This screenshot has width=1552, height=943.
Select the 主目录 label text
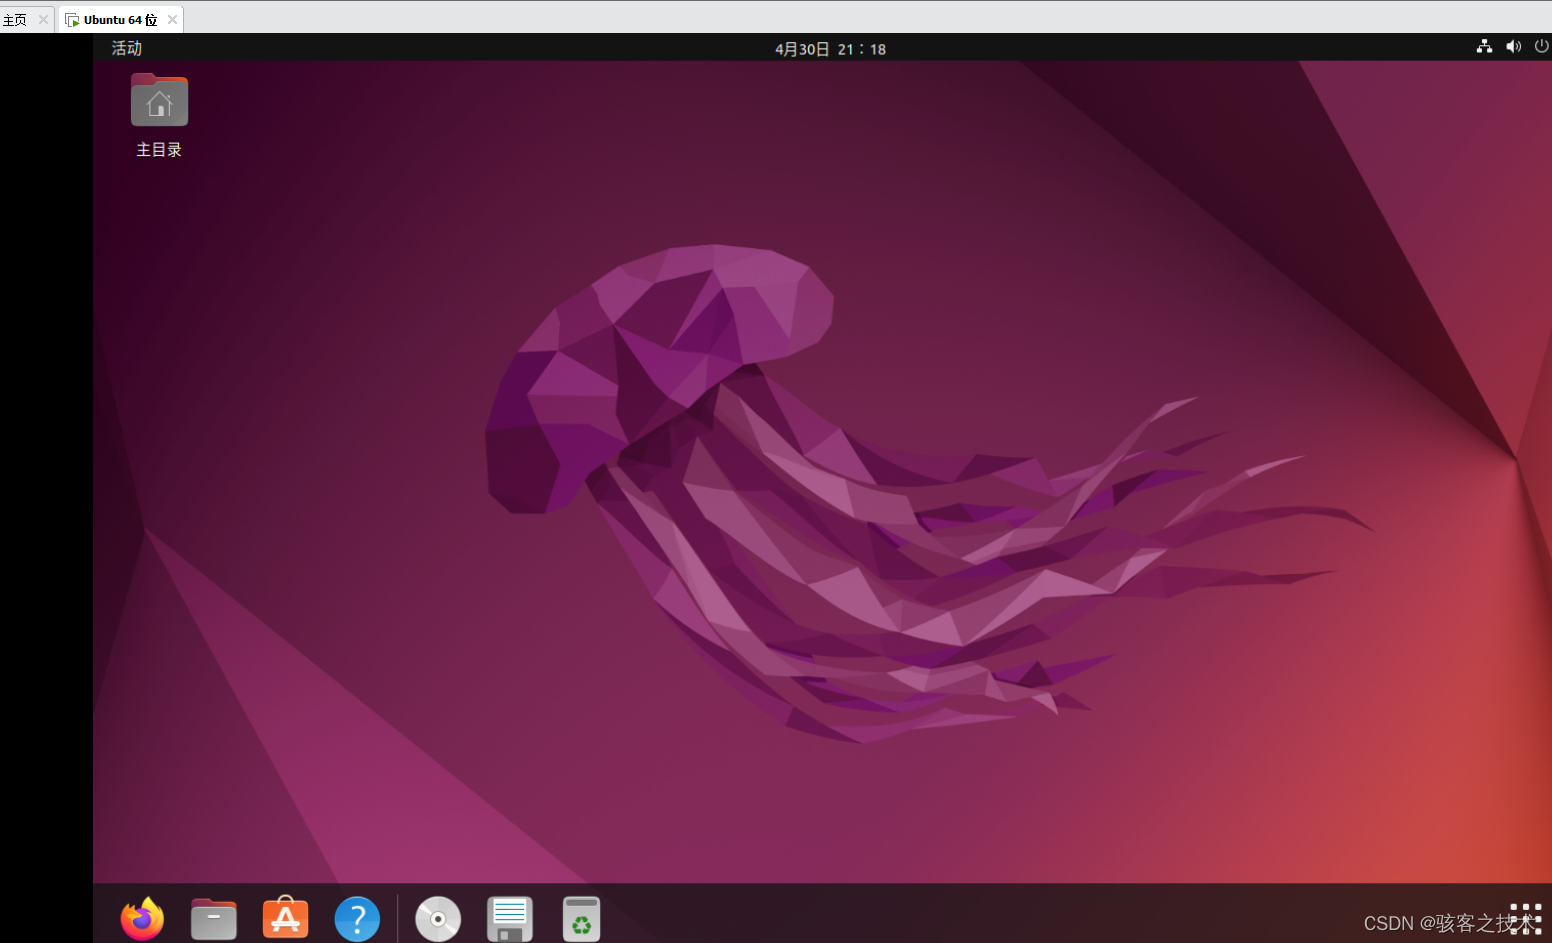click(159, 150)
